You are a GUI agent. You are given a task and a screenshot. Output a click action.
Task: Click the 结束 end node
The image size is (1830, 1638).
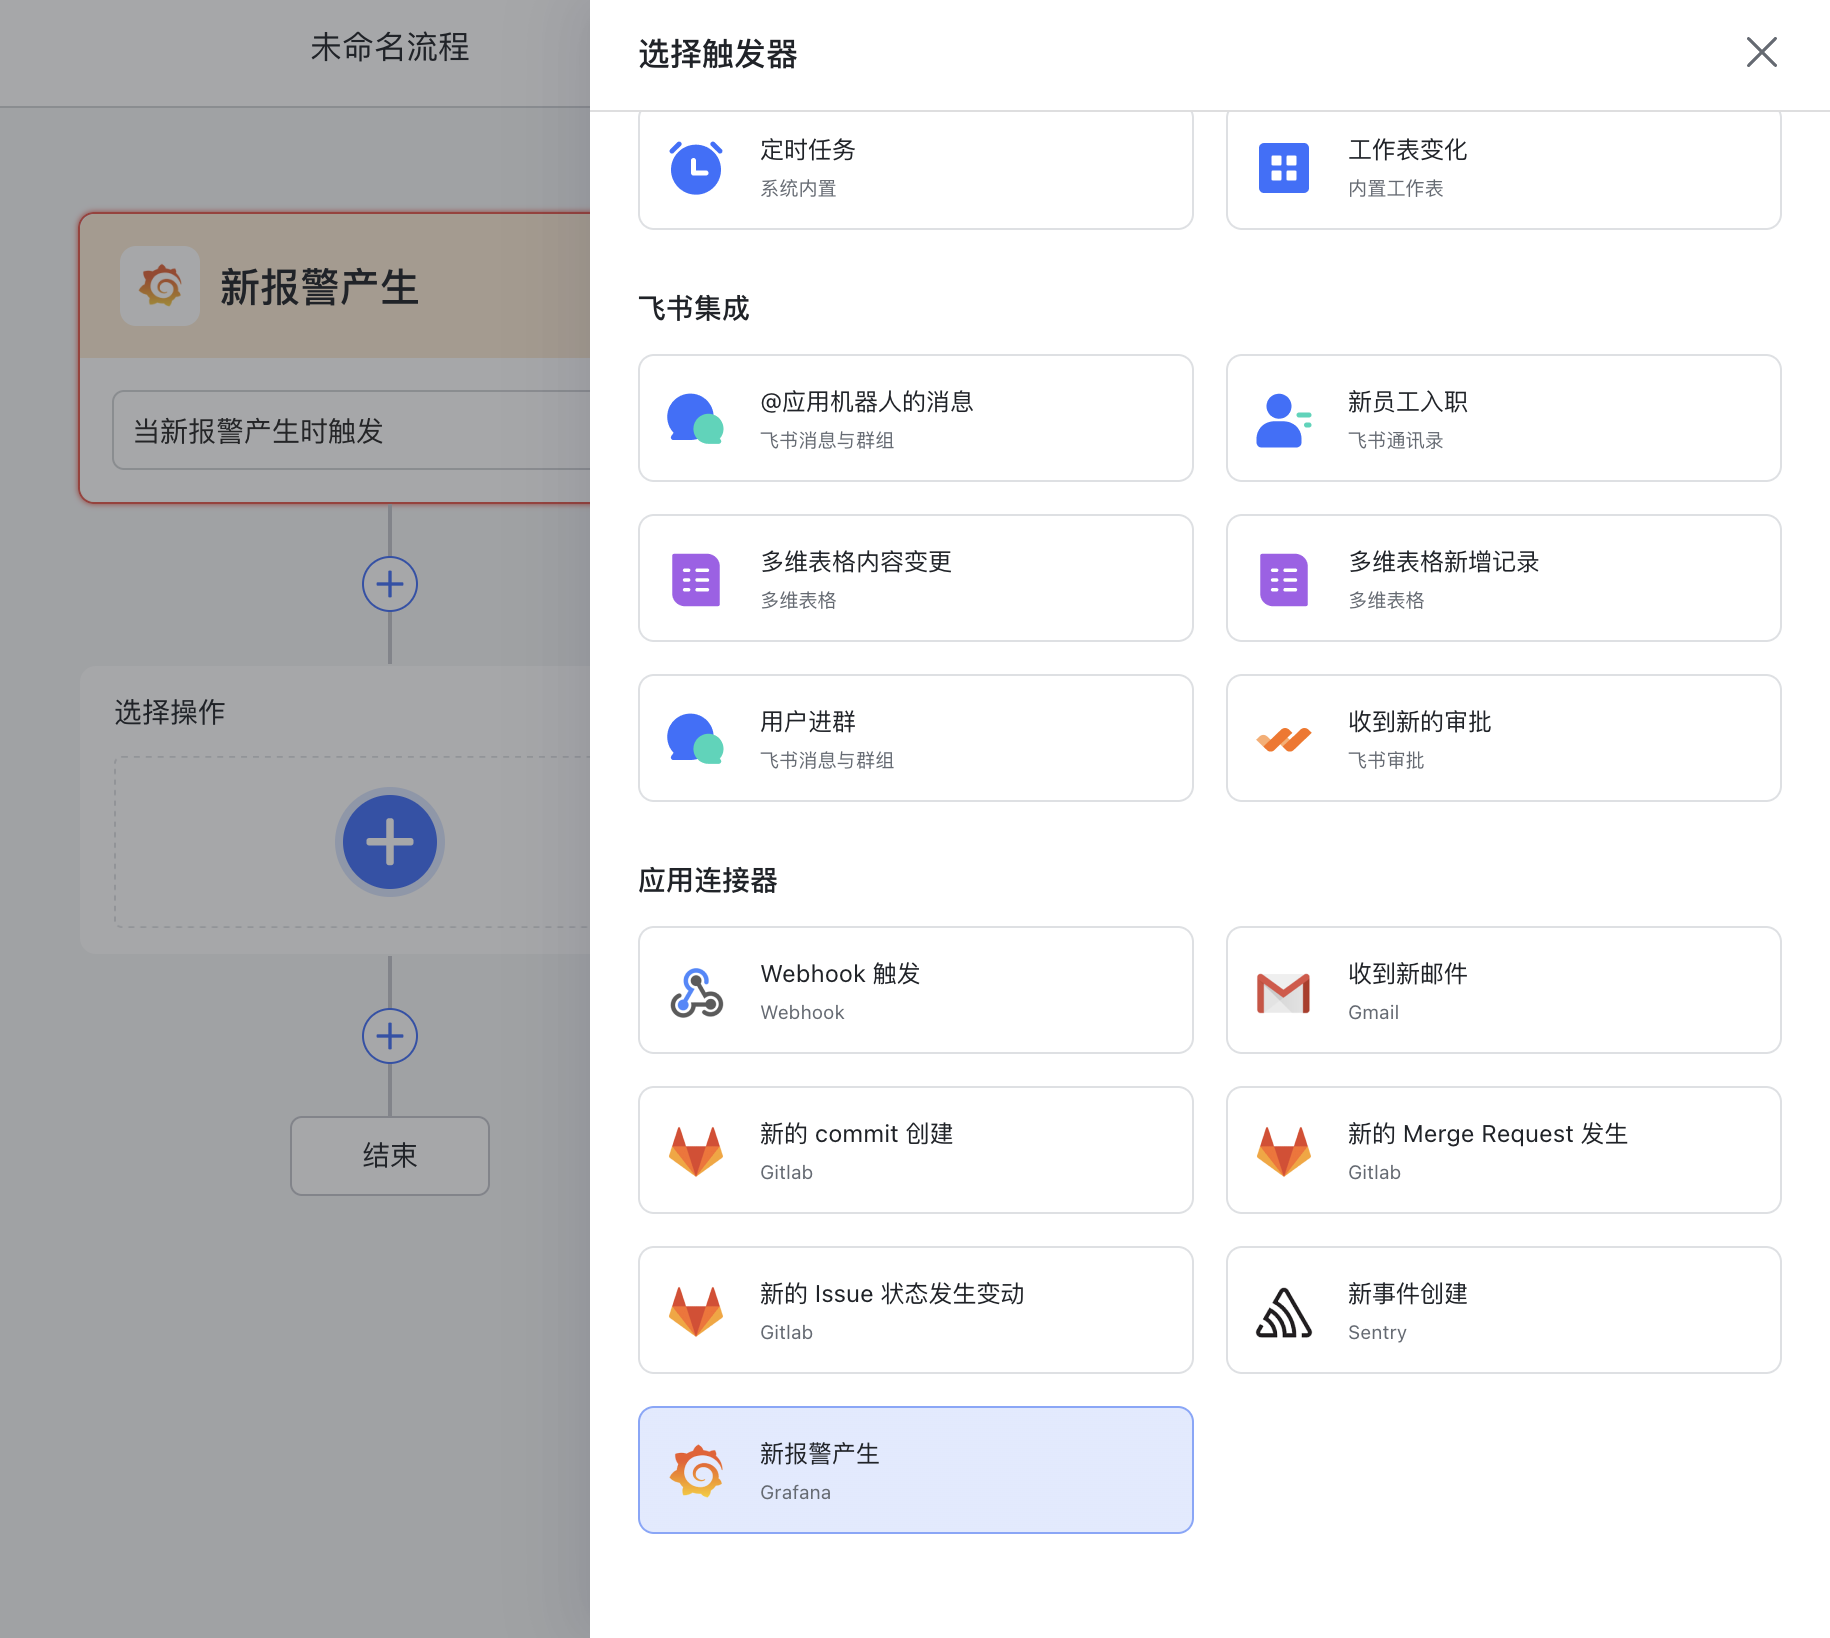(x=389, y=1156)
